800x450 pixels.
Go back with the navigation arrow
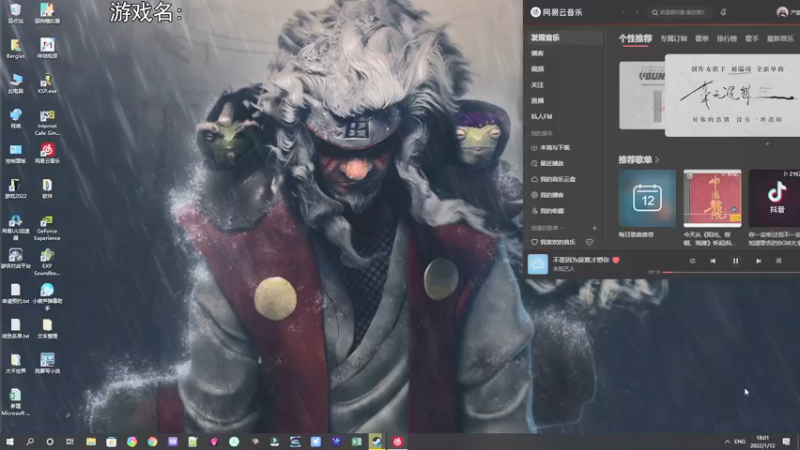pos(623,12)
